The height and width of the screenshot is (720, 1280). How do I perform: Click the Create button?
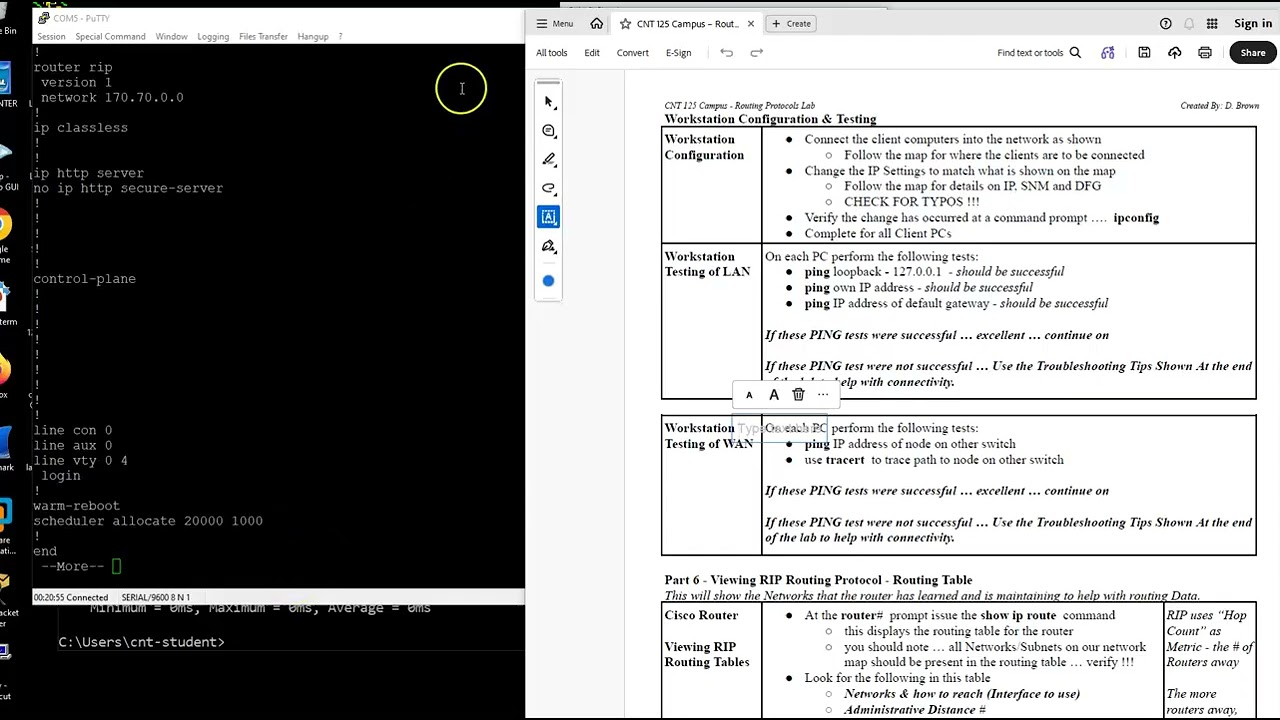point(791,24)
